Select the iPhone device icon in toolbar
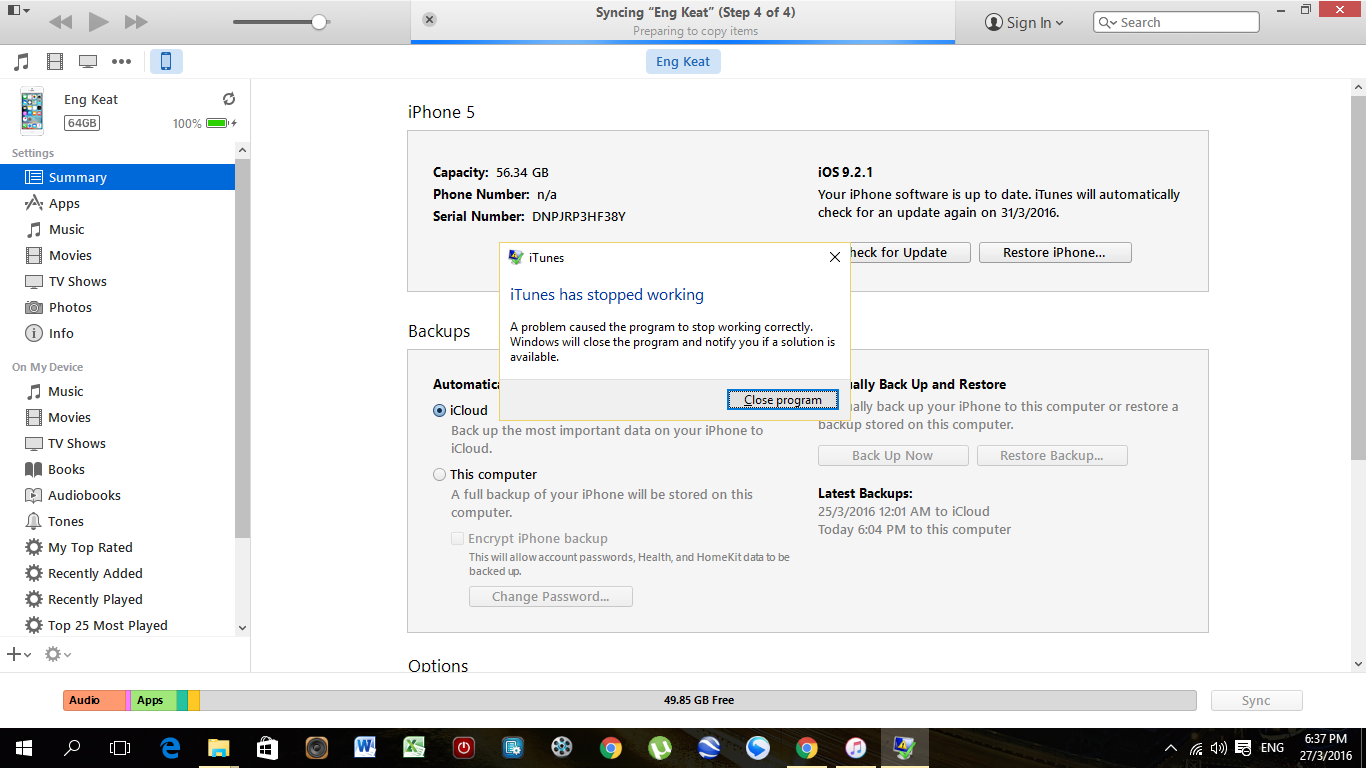The width and height of the screenshot is (1366, 768). 166,62
